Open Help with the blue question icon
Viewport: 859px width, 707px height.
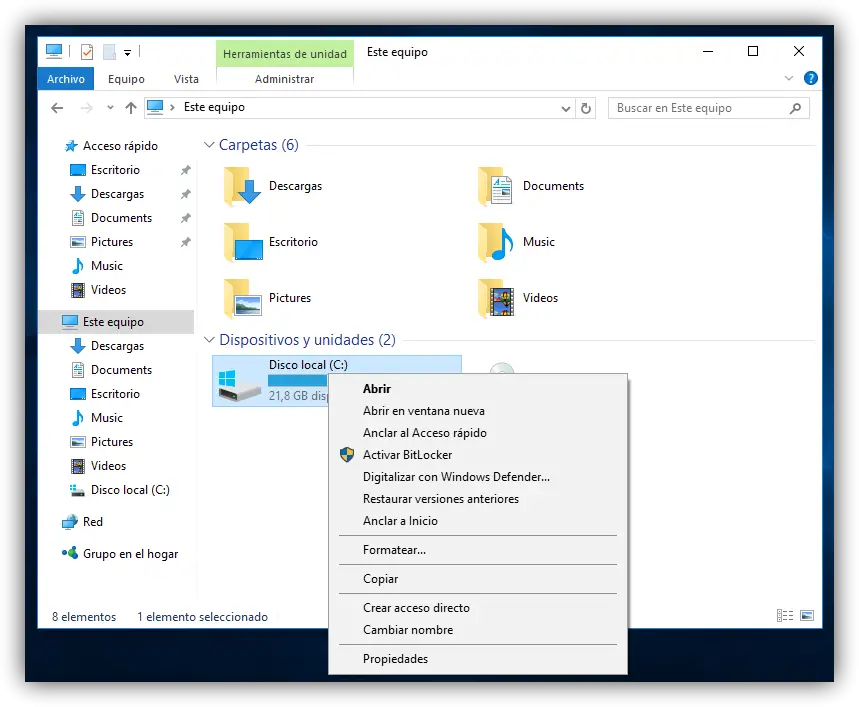click(x=811, y=78)
